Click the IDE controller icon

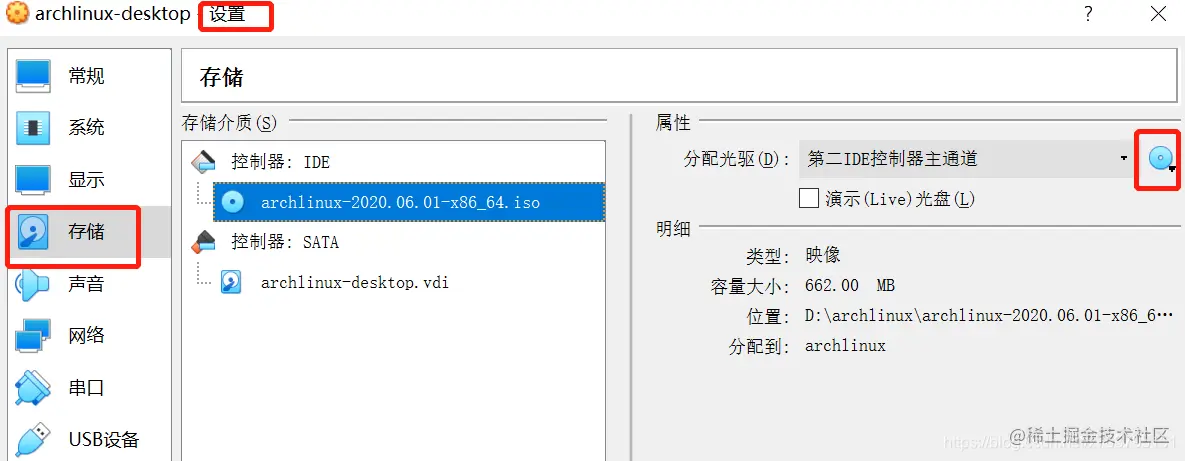coord(203,161)
